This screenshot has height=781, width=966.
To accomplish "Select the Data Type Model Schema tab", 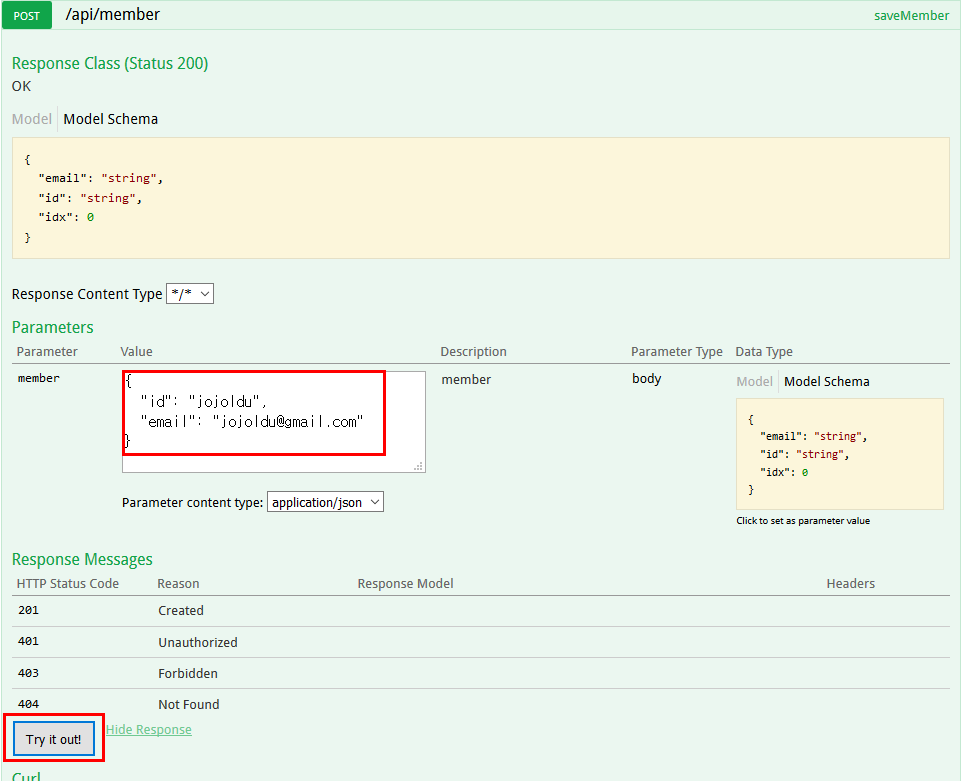I will click(x=827, y=381).
